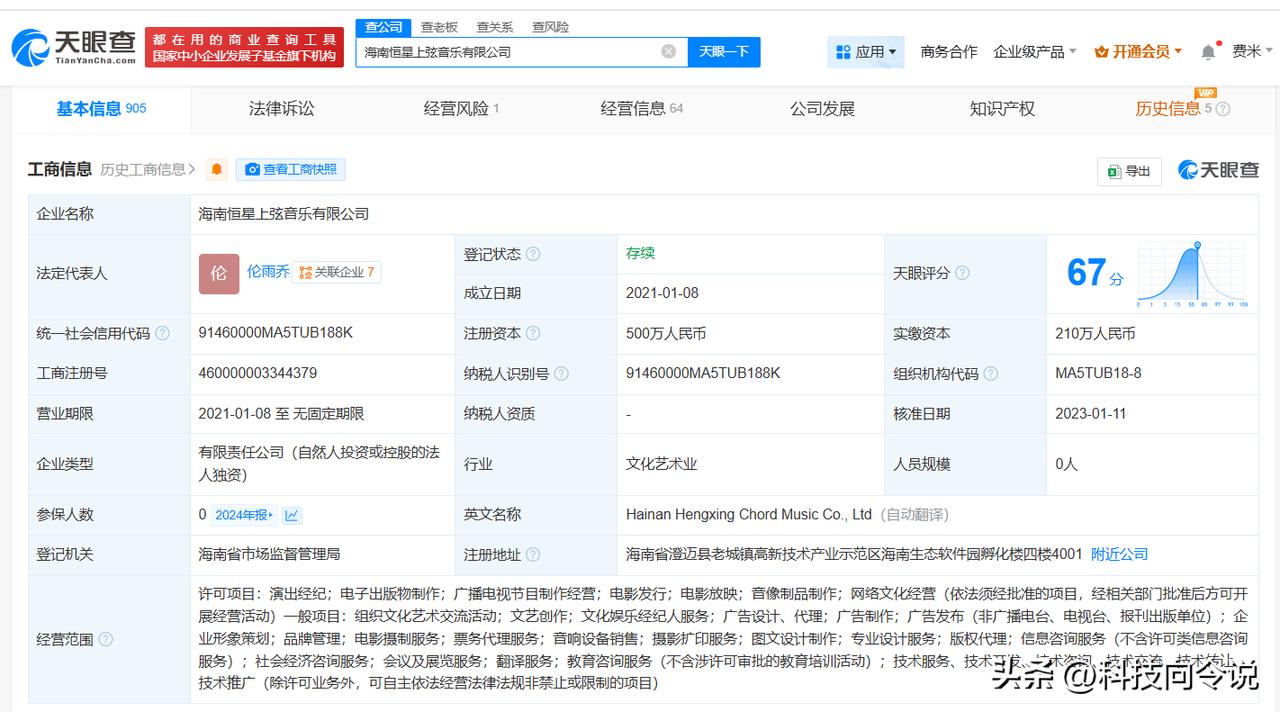
Task: Click the orange alert bell beside 历史工商信息
Action: [217, 170]
